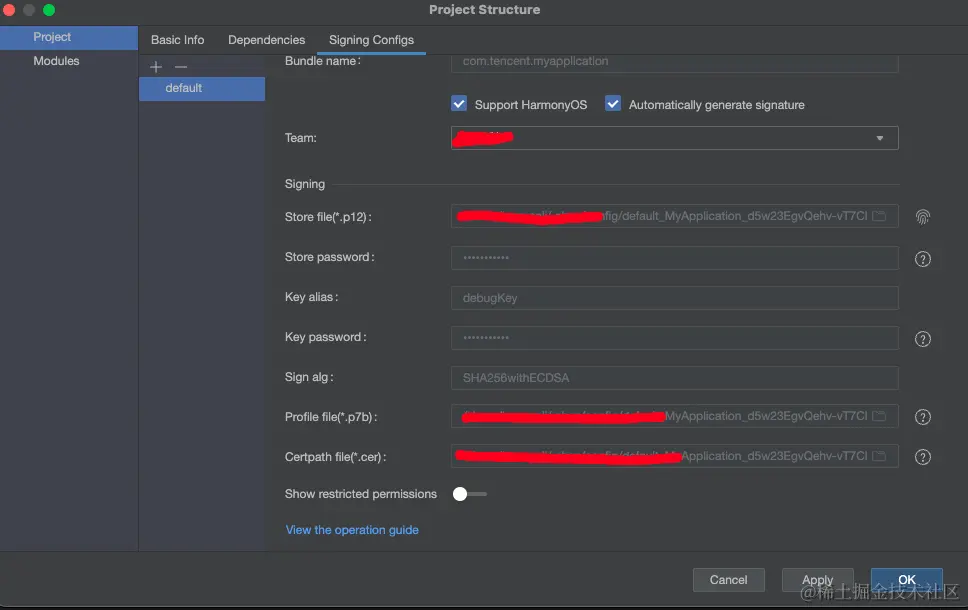Enable Show restricted permissions switch
968x610 pixels.
pyautogui.click(x=469, y=494)
